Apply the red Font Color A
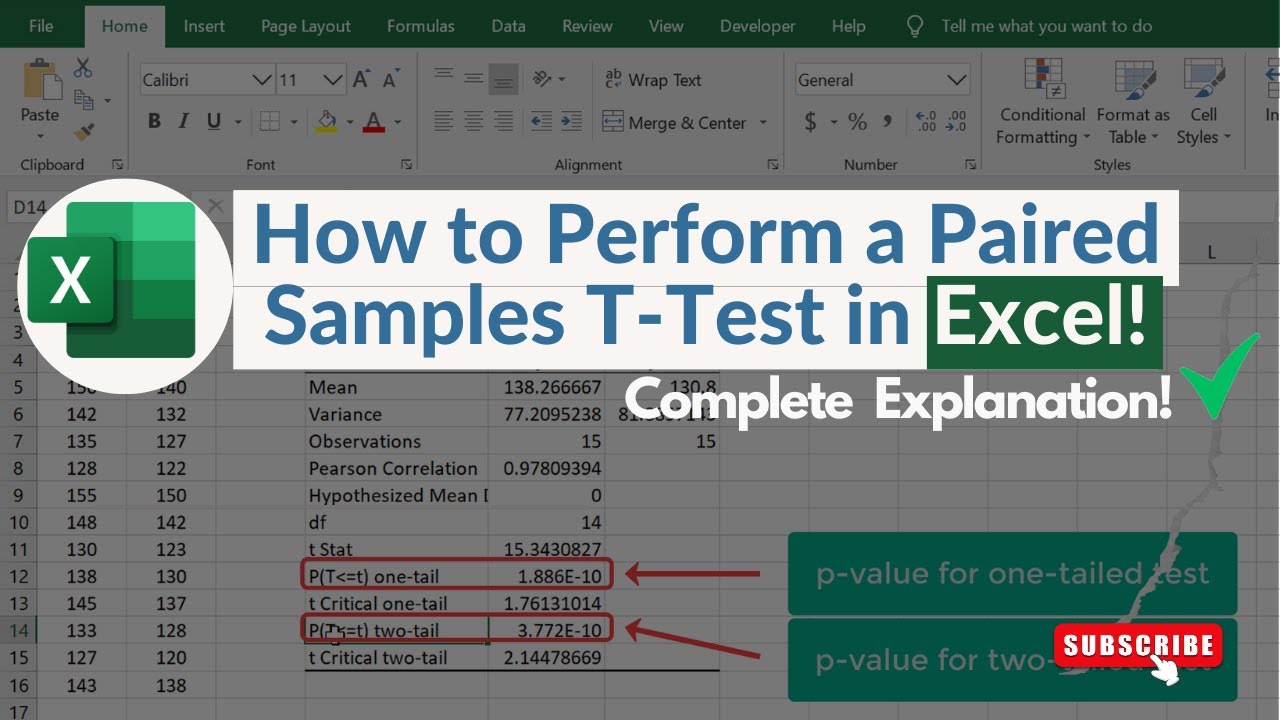1280x720 pixels. 374,122
